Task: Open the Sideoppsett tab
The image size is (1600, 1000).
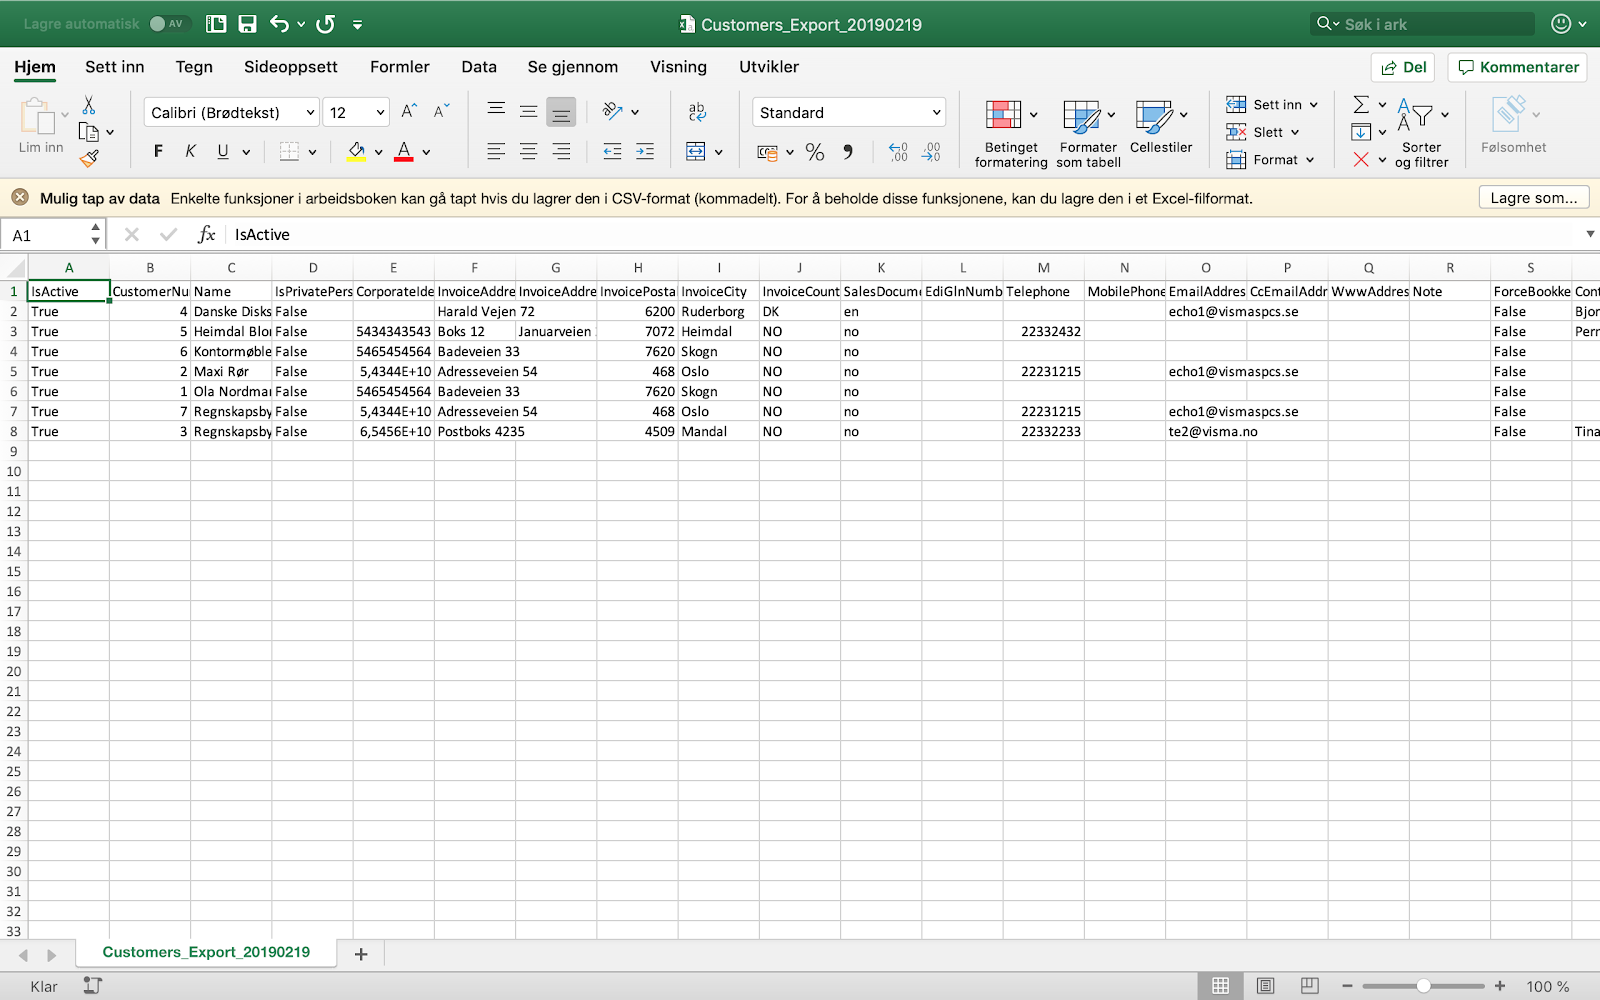Action: pos(291,67)
